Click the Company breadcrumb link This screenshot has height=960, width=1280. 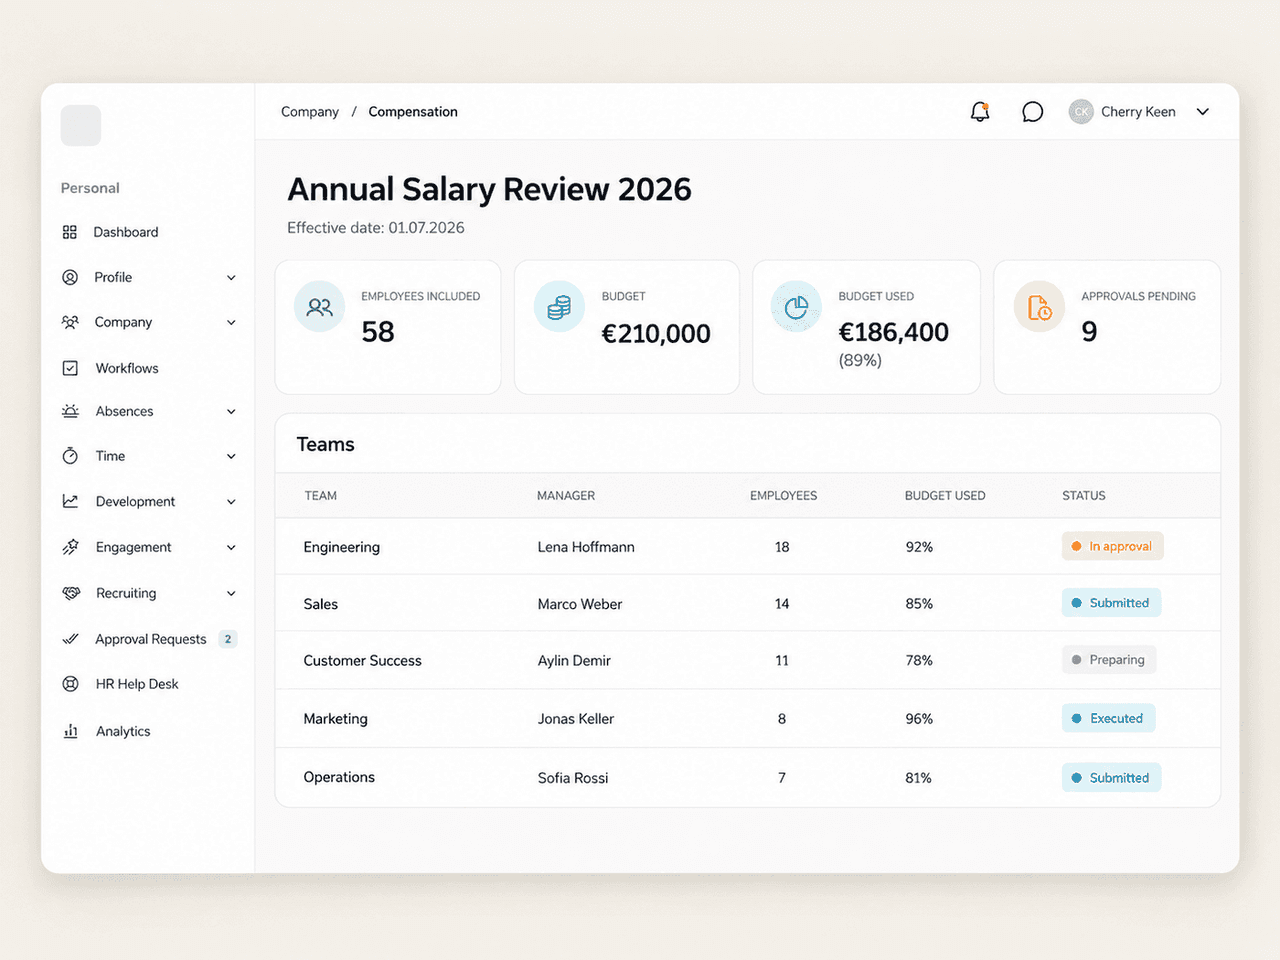point(310,112)
